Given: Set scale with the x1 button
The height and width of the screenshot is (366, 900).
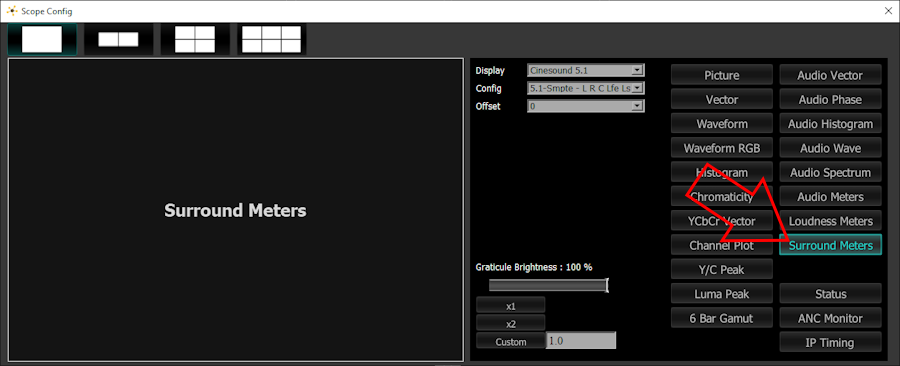Looking at the screenshot, I should click(x=510, y=306).
